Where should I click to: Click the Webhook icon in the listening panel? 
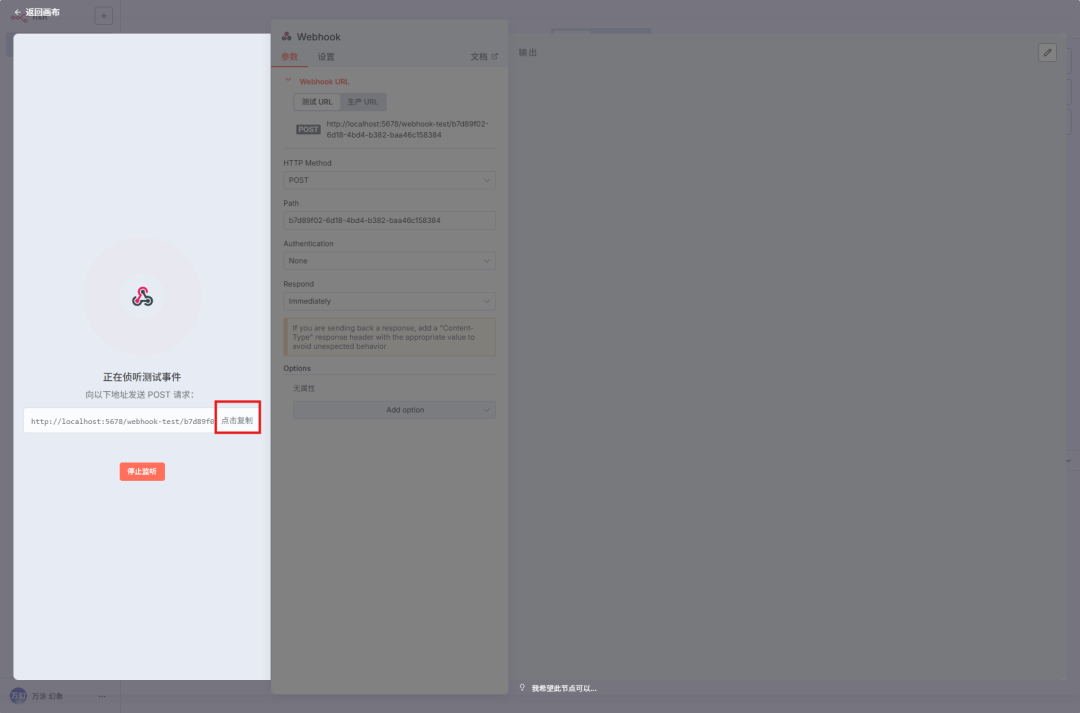coord(142,296)
